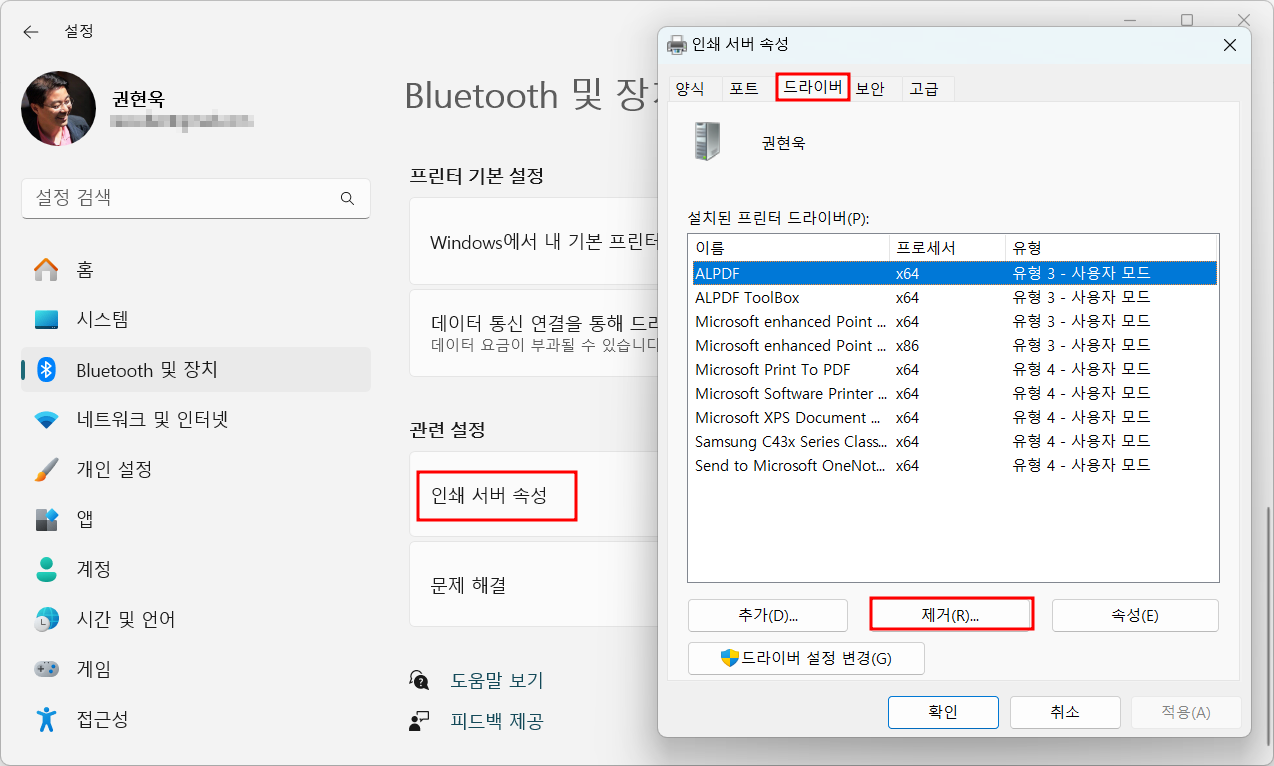Click the 설정 검색 search field
Viewport: 1274px width, 766px height.
196,198
